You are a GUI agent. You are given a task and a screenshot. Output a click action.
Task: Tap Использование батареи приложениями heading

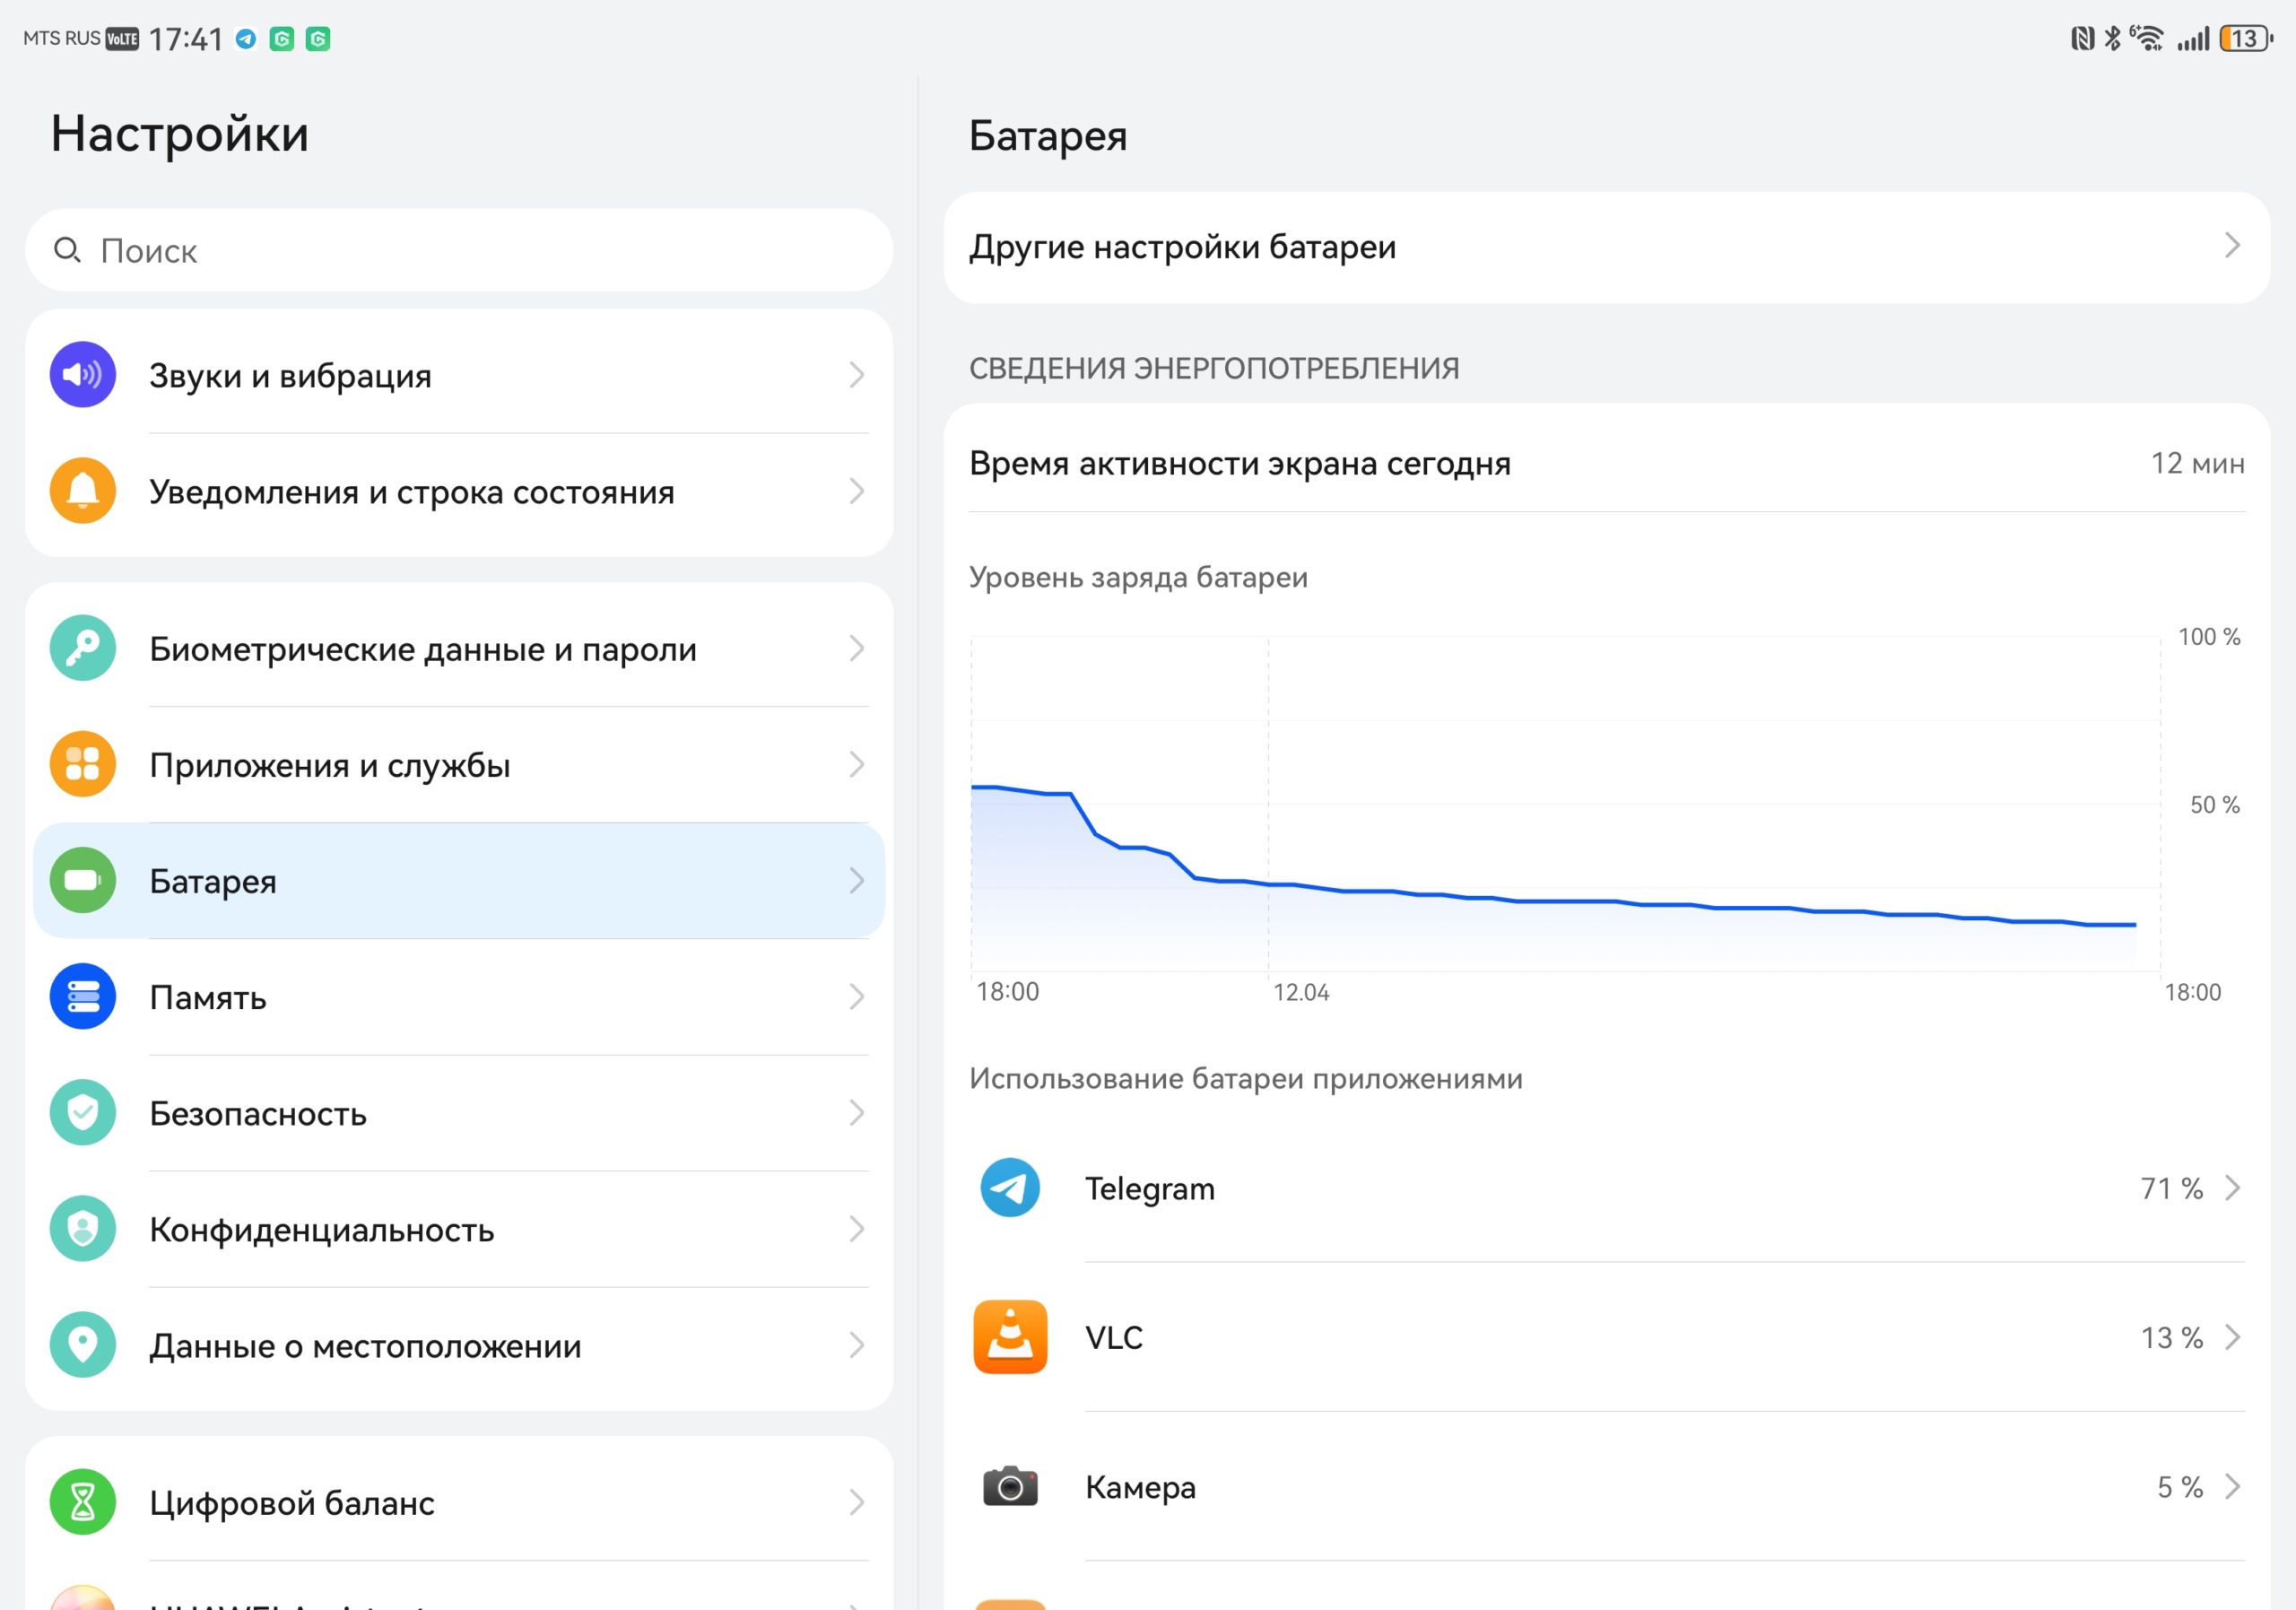pos(1246,1079)
